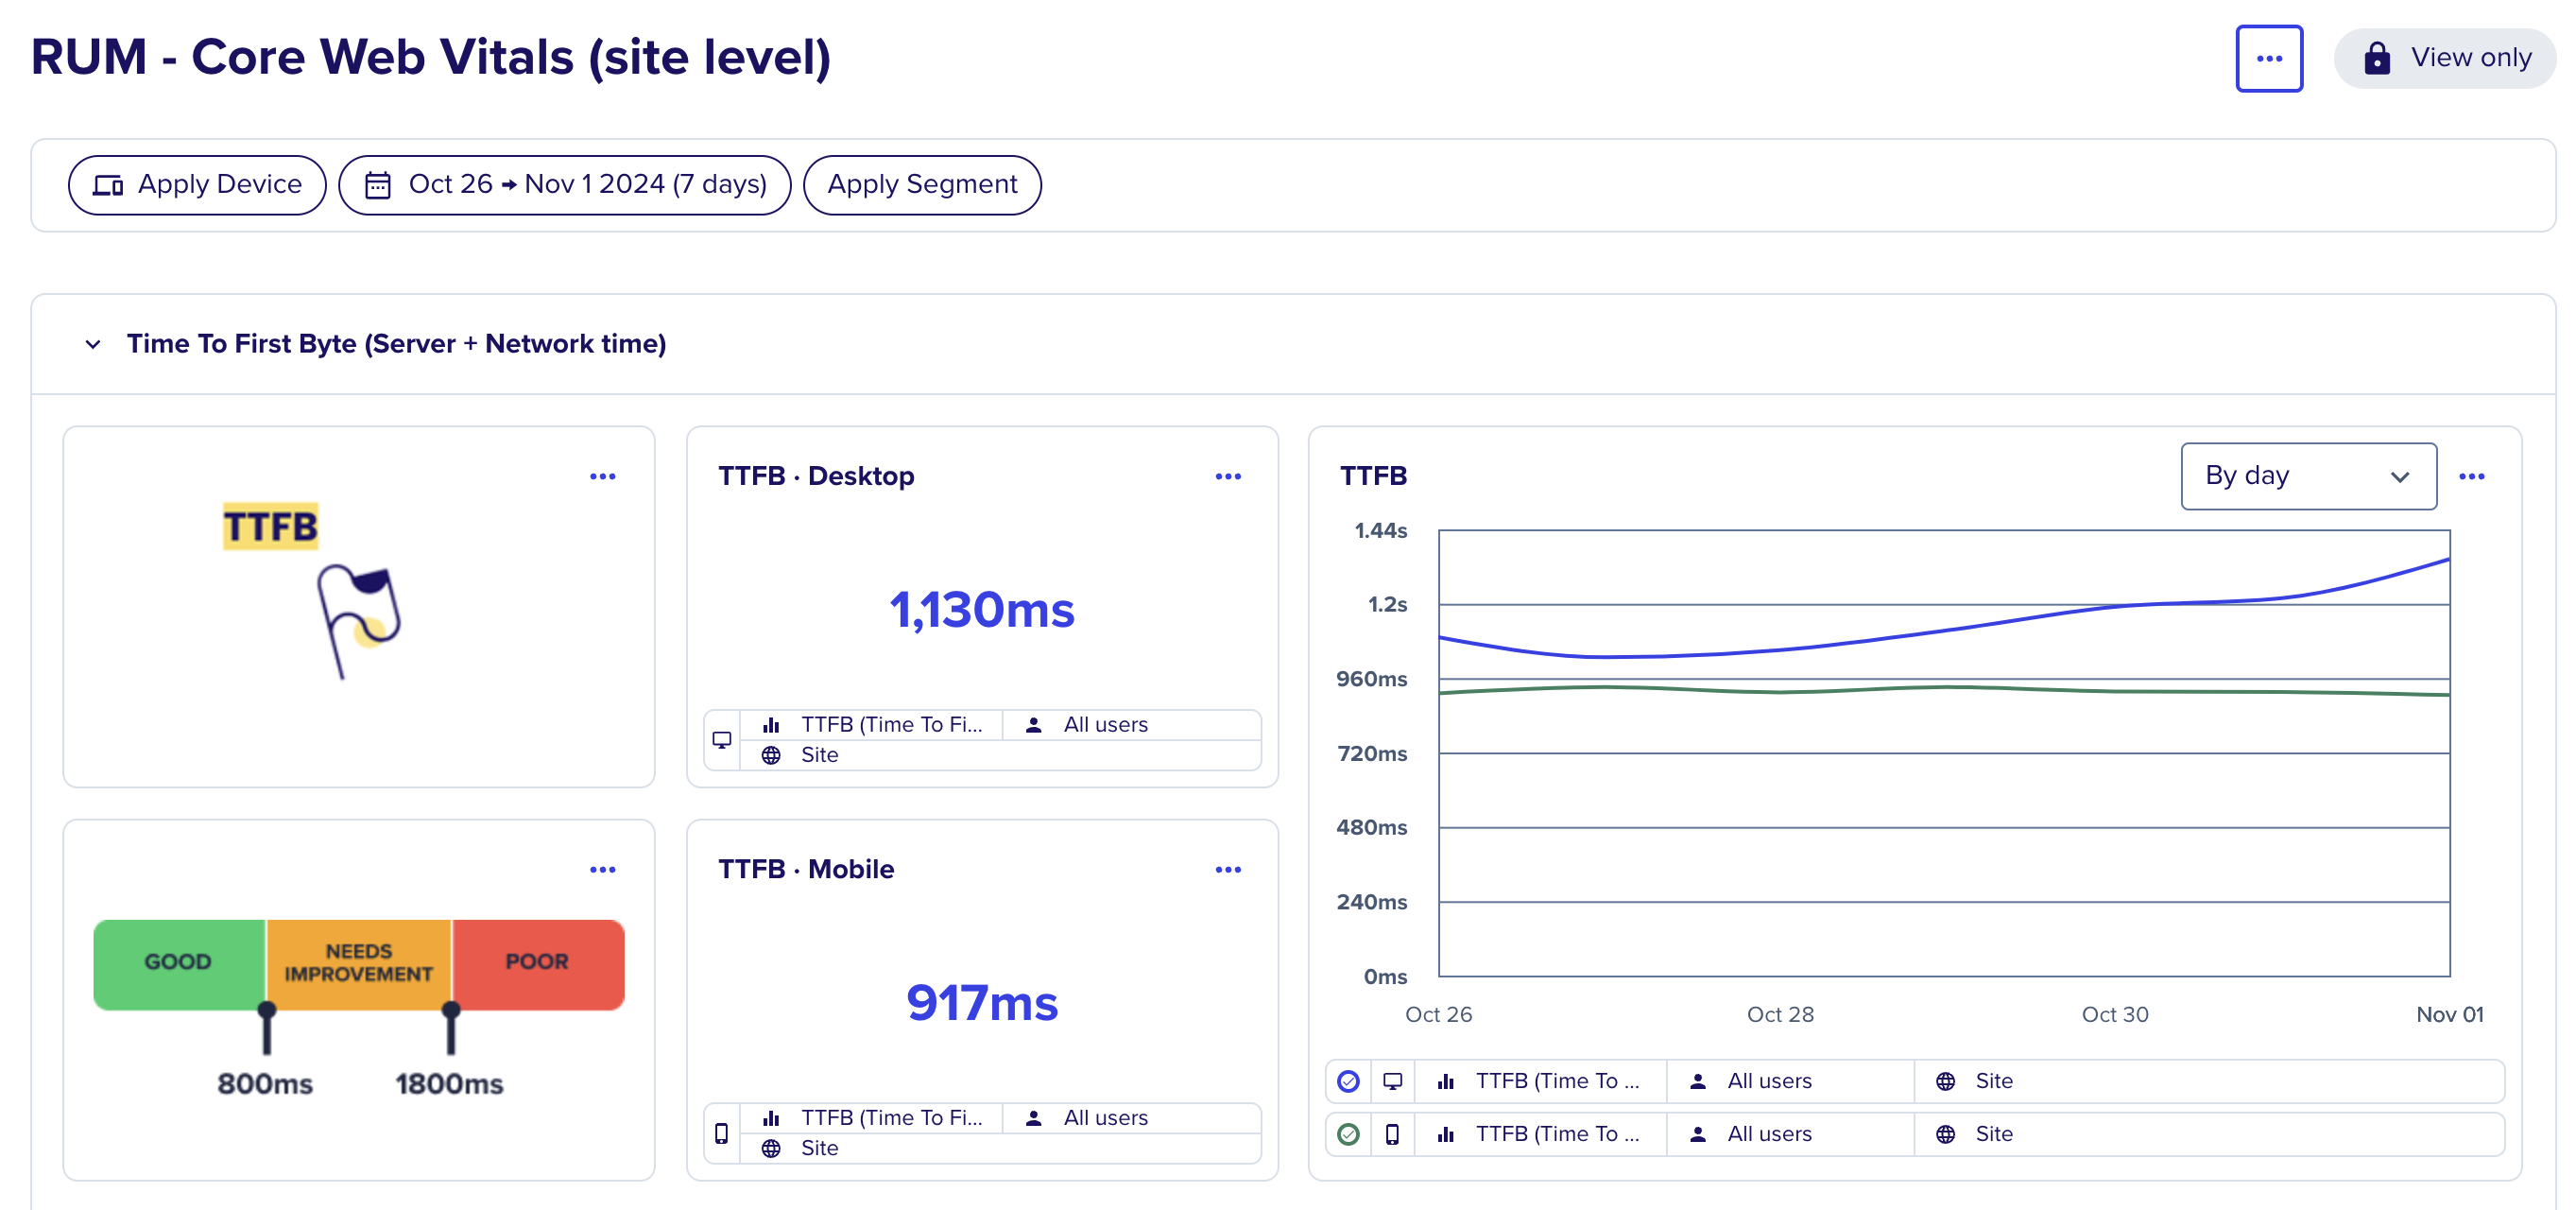Viewport: 2576px width, 1210px height.
Task: Collapse the Time To First Byte section
Action: coord(93,344)
